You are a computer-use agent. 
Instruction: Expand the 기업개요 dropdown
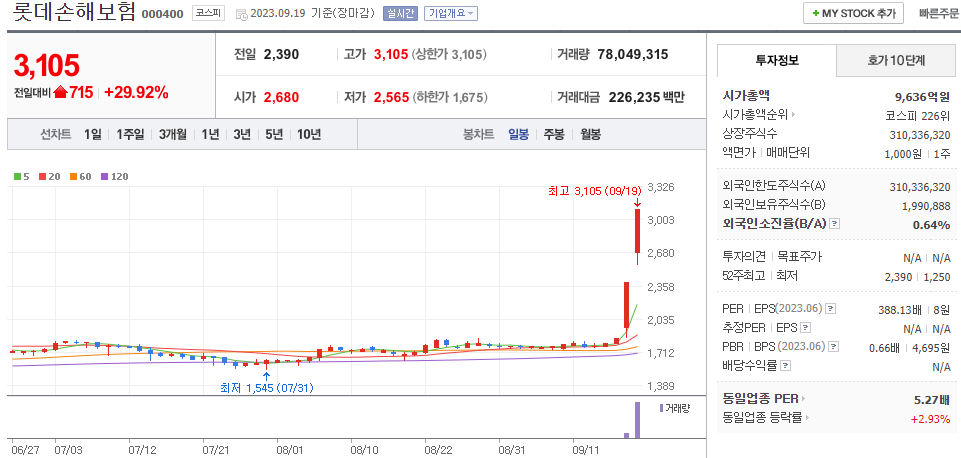(450, 13)
